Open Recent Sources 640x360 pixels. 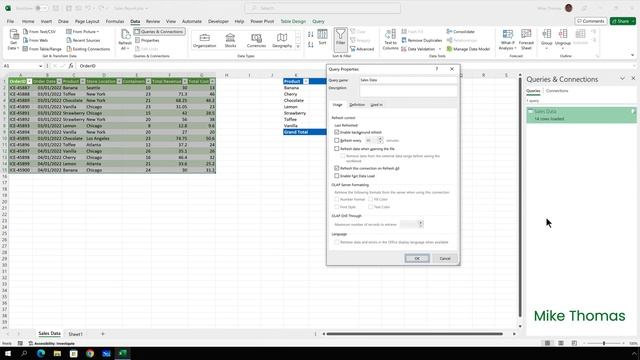click(x=83, y=40)
